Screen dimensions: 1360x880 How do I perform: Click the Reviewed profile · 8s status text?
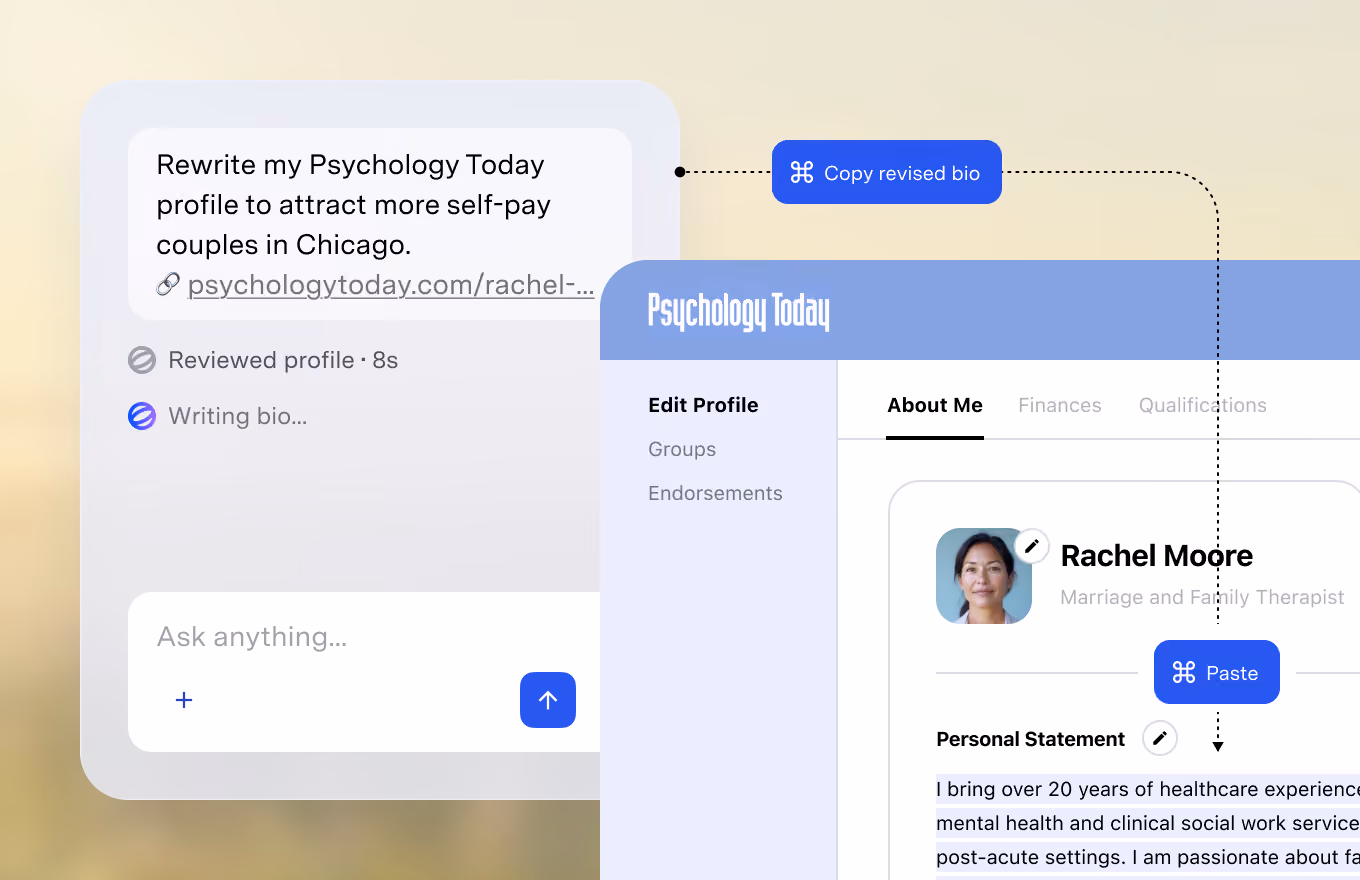[283, 360]
